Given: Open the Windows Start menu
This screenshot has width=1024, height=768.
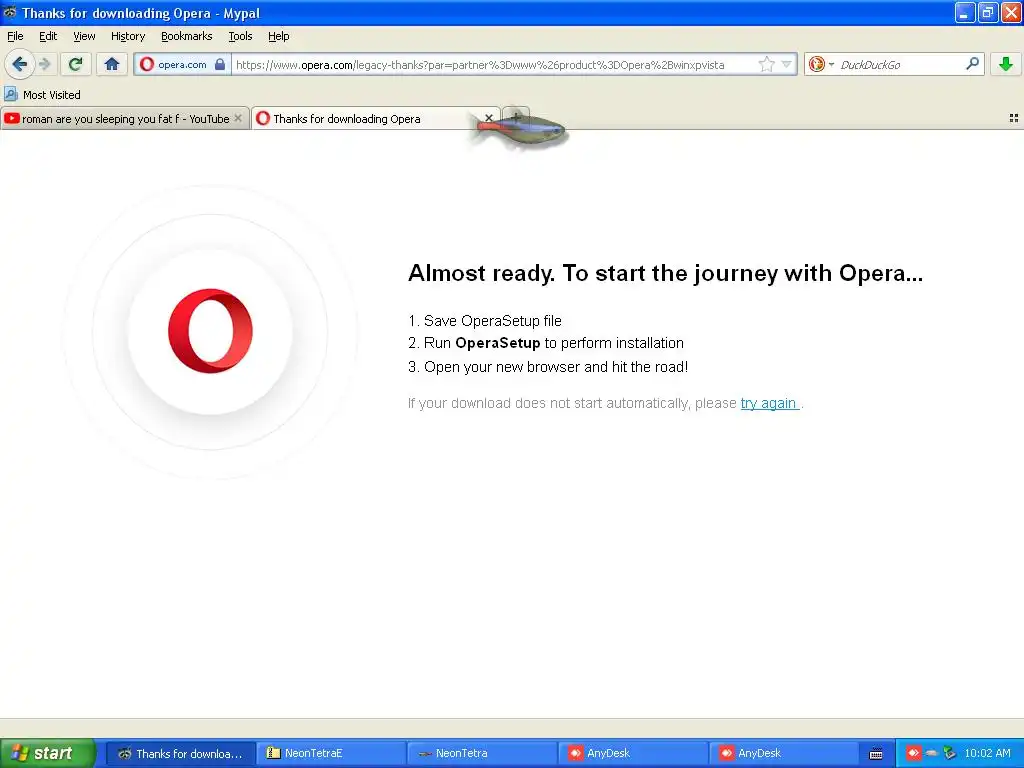Looking at the screenshot, I should click(x=47, y=753).
